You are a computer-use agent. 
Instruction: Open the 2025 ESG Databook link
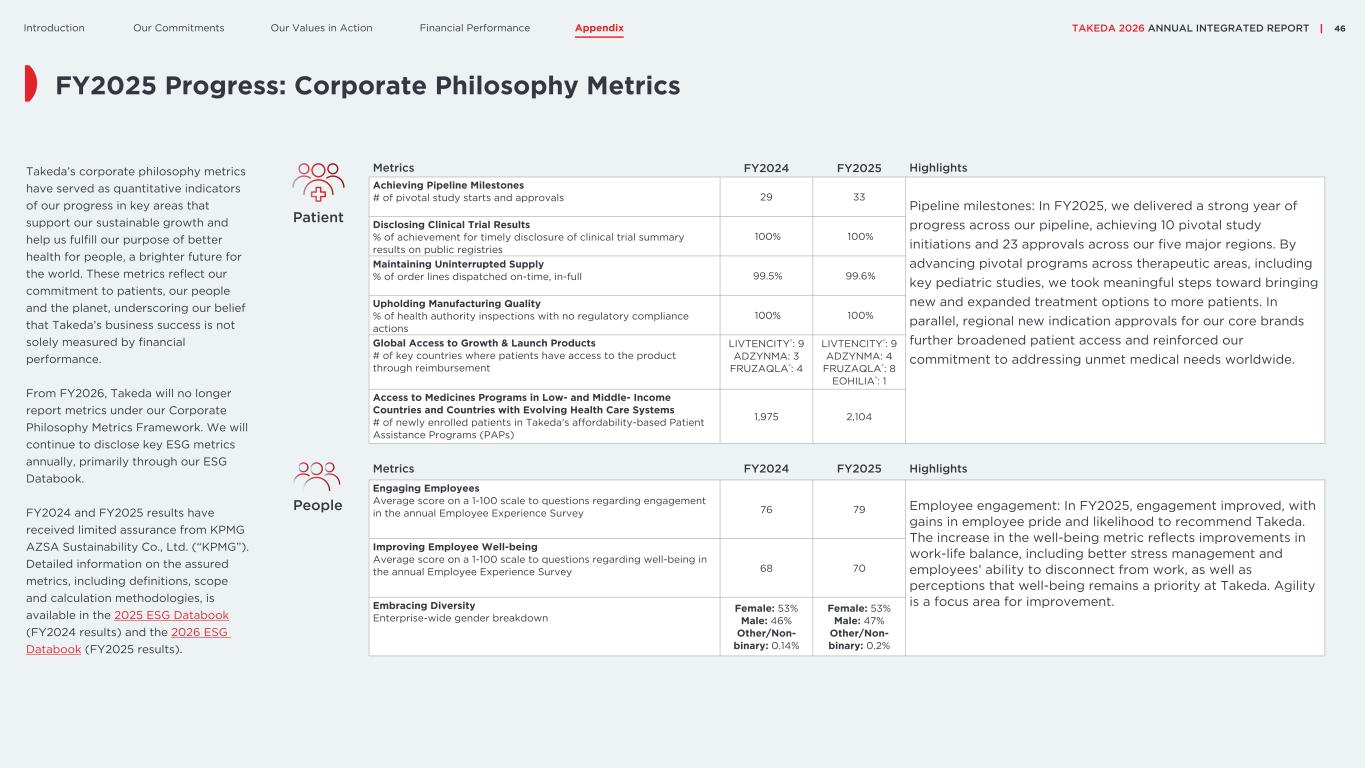coord(171,615)
